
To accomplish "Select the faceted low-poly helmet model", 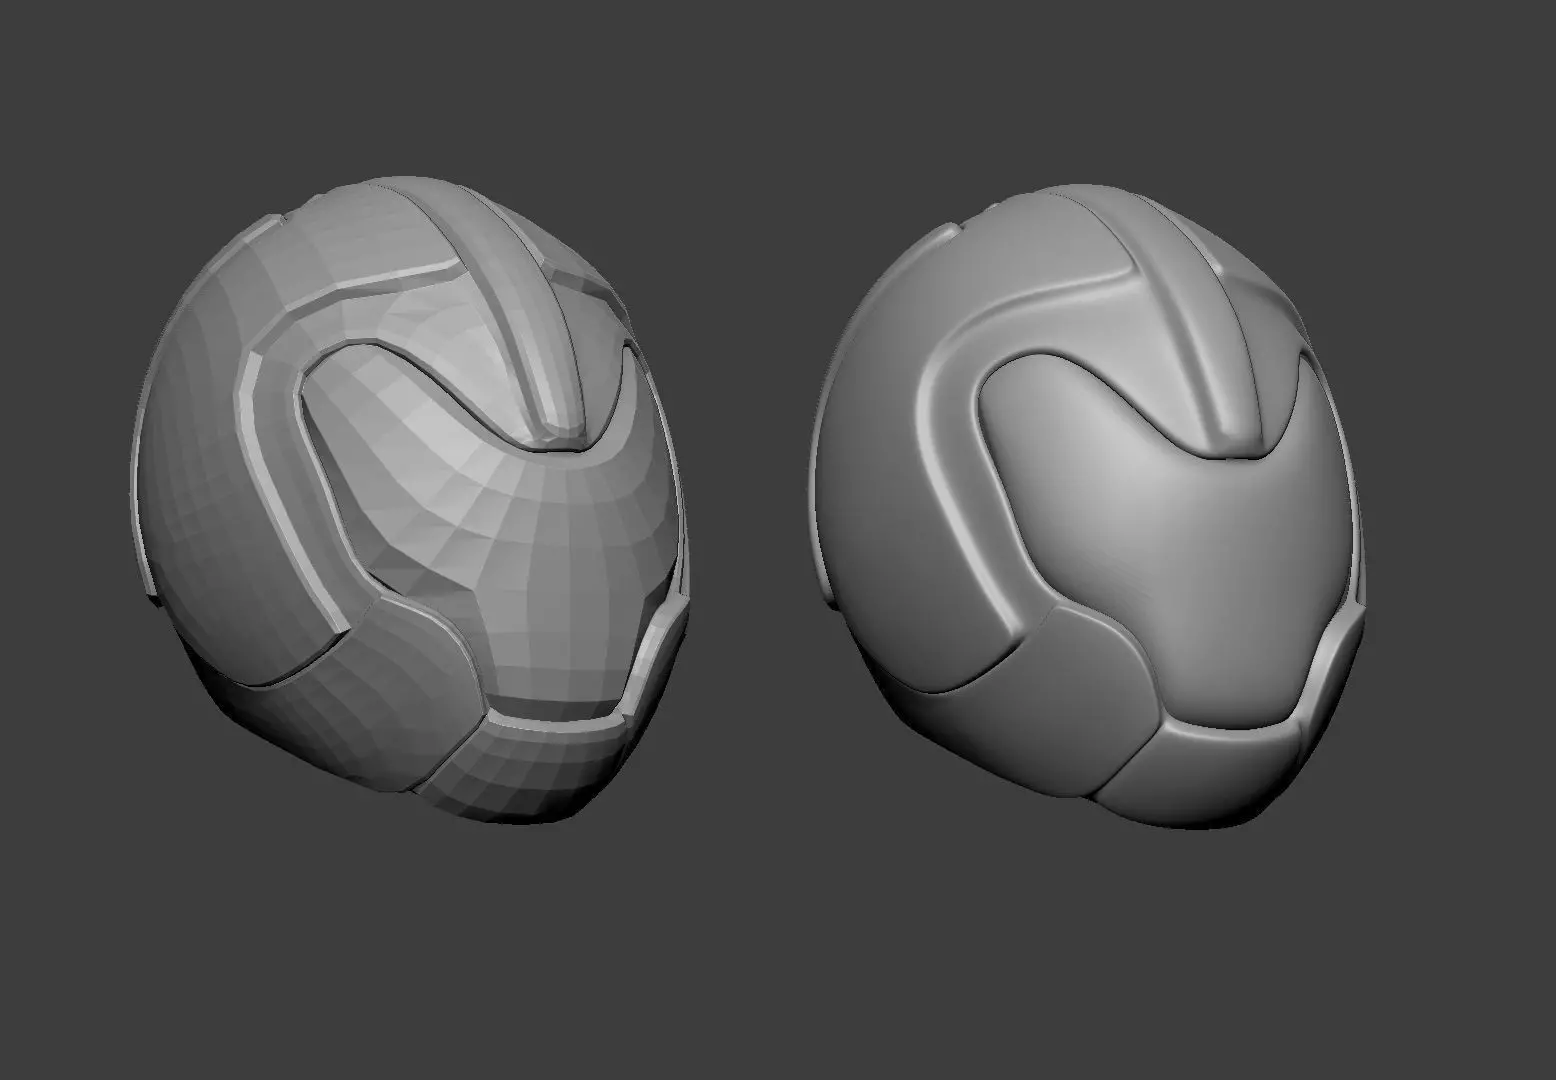I will coord(412,500).
